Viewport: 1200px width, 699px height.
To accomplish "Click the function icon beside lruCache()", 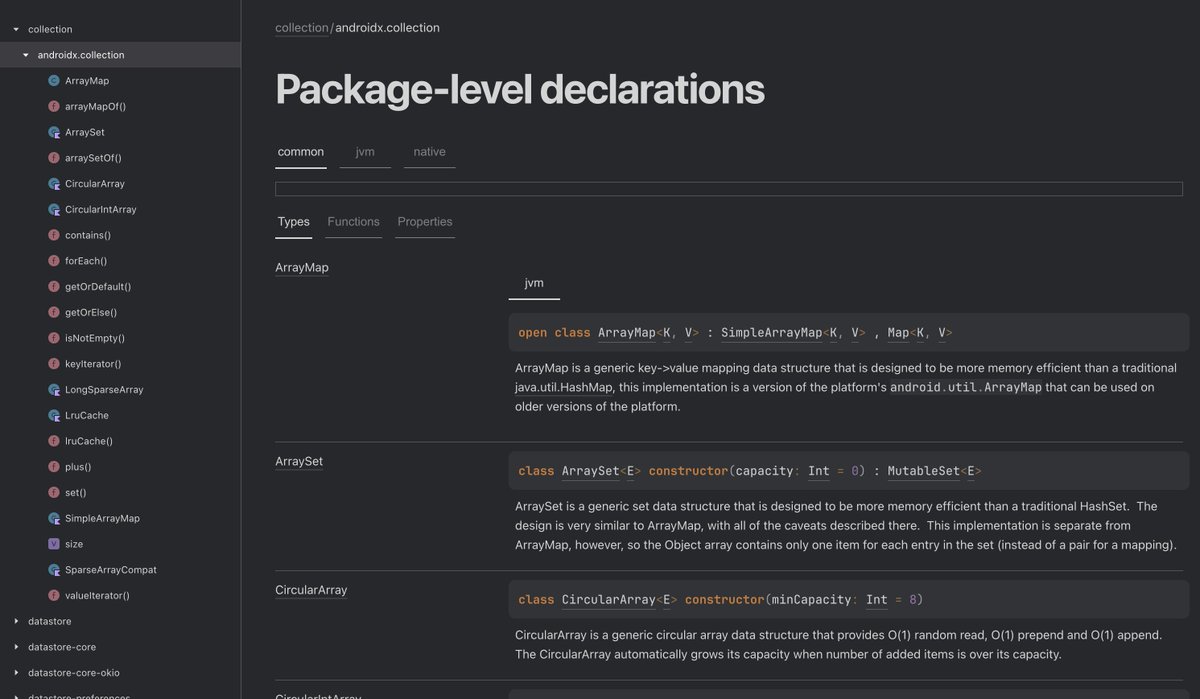I will [x=54, y=441].
